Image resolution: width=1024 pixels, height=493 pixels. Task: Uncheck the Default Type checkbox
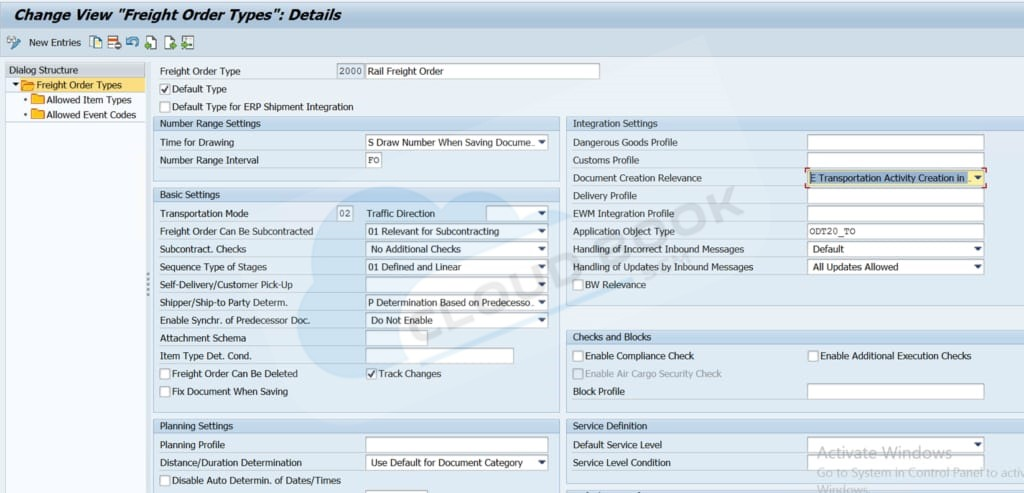[x=165, y=89]
